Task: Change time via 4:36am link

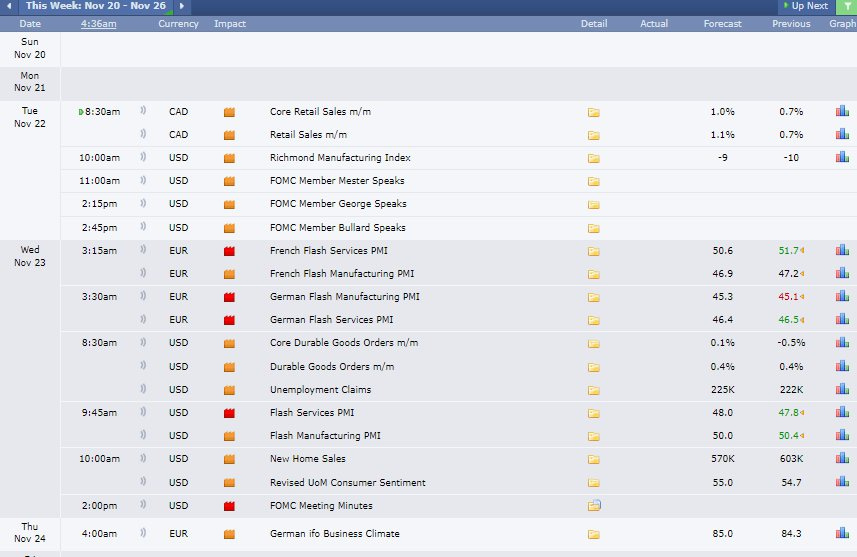Action: (x=98, y=24)
